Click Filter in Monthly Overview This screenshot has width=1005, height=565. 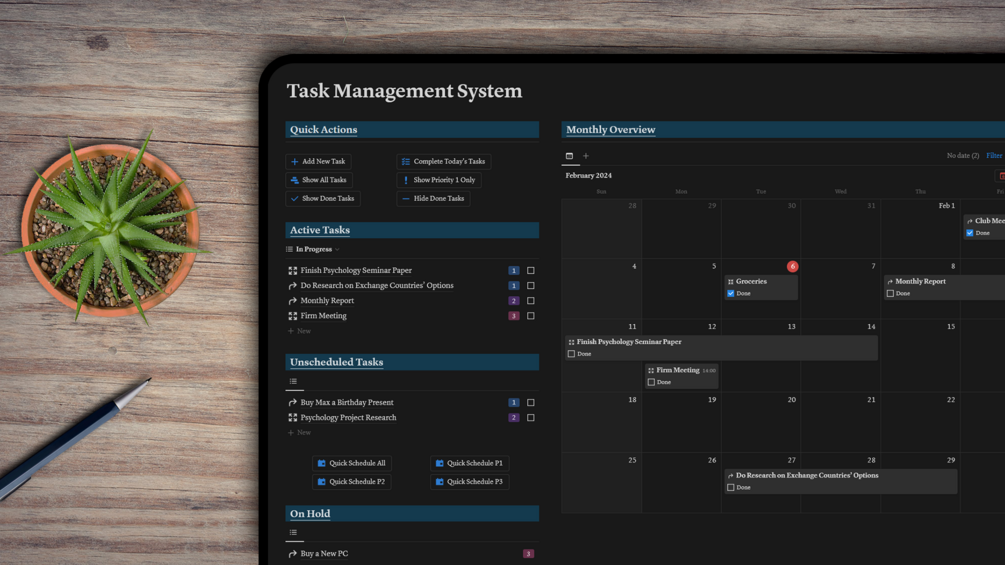pyautogui.click(x=994, y=156)
